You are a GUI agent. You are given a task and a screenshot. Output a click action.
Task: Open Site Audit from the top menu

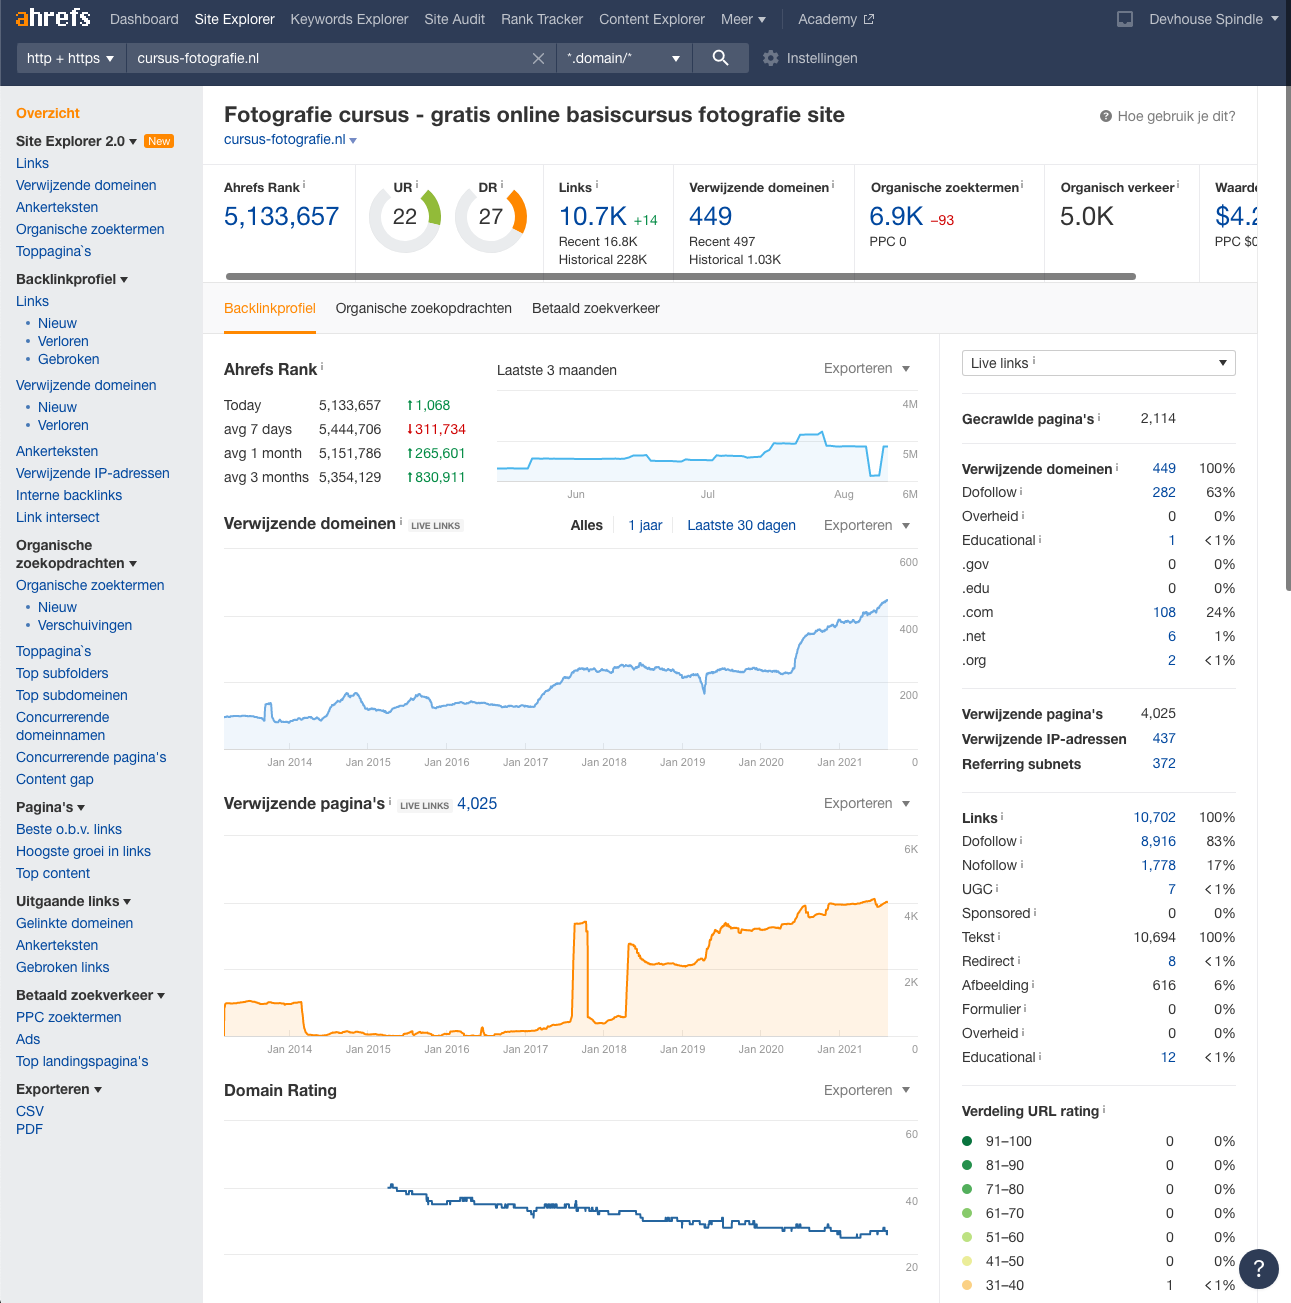(x=455, y=19)
